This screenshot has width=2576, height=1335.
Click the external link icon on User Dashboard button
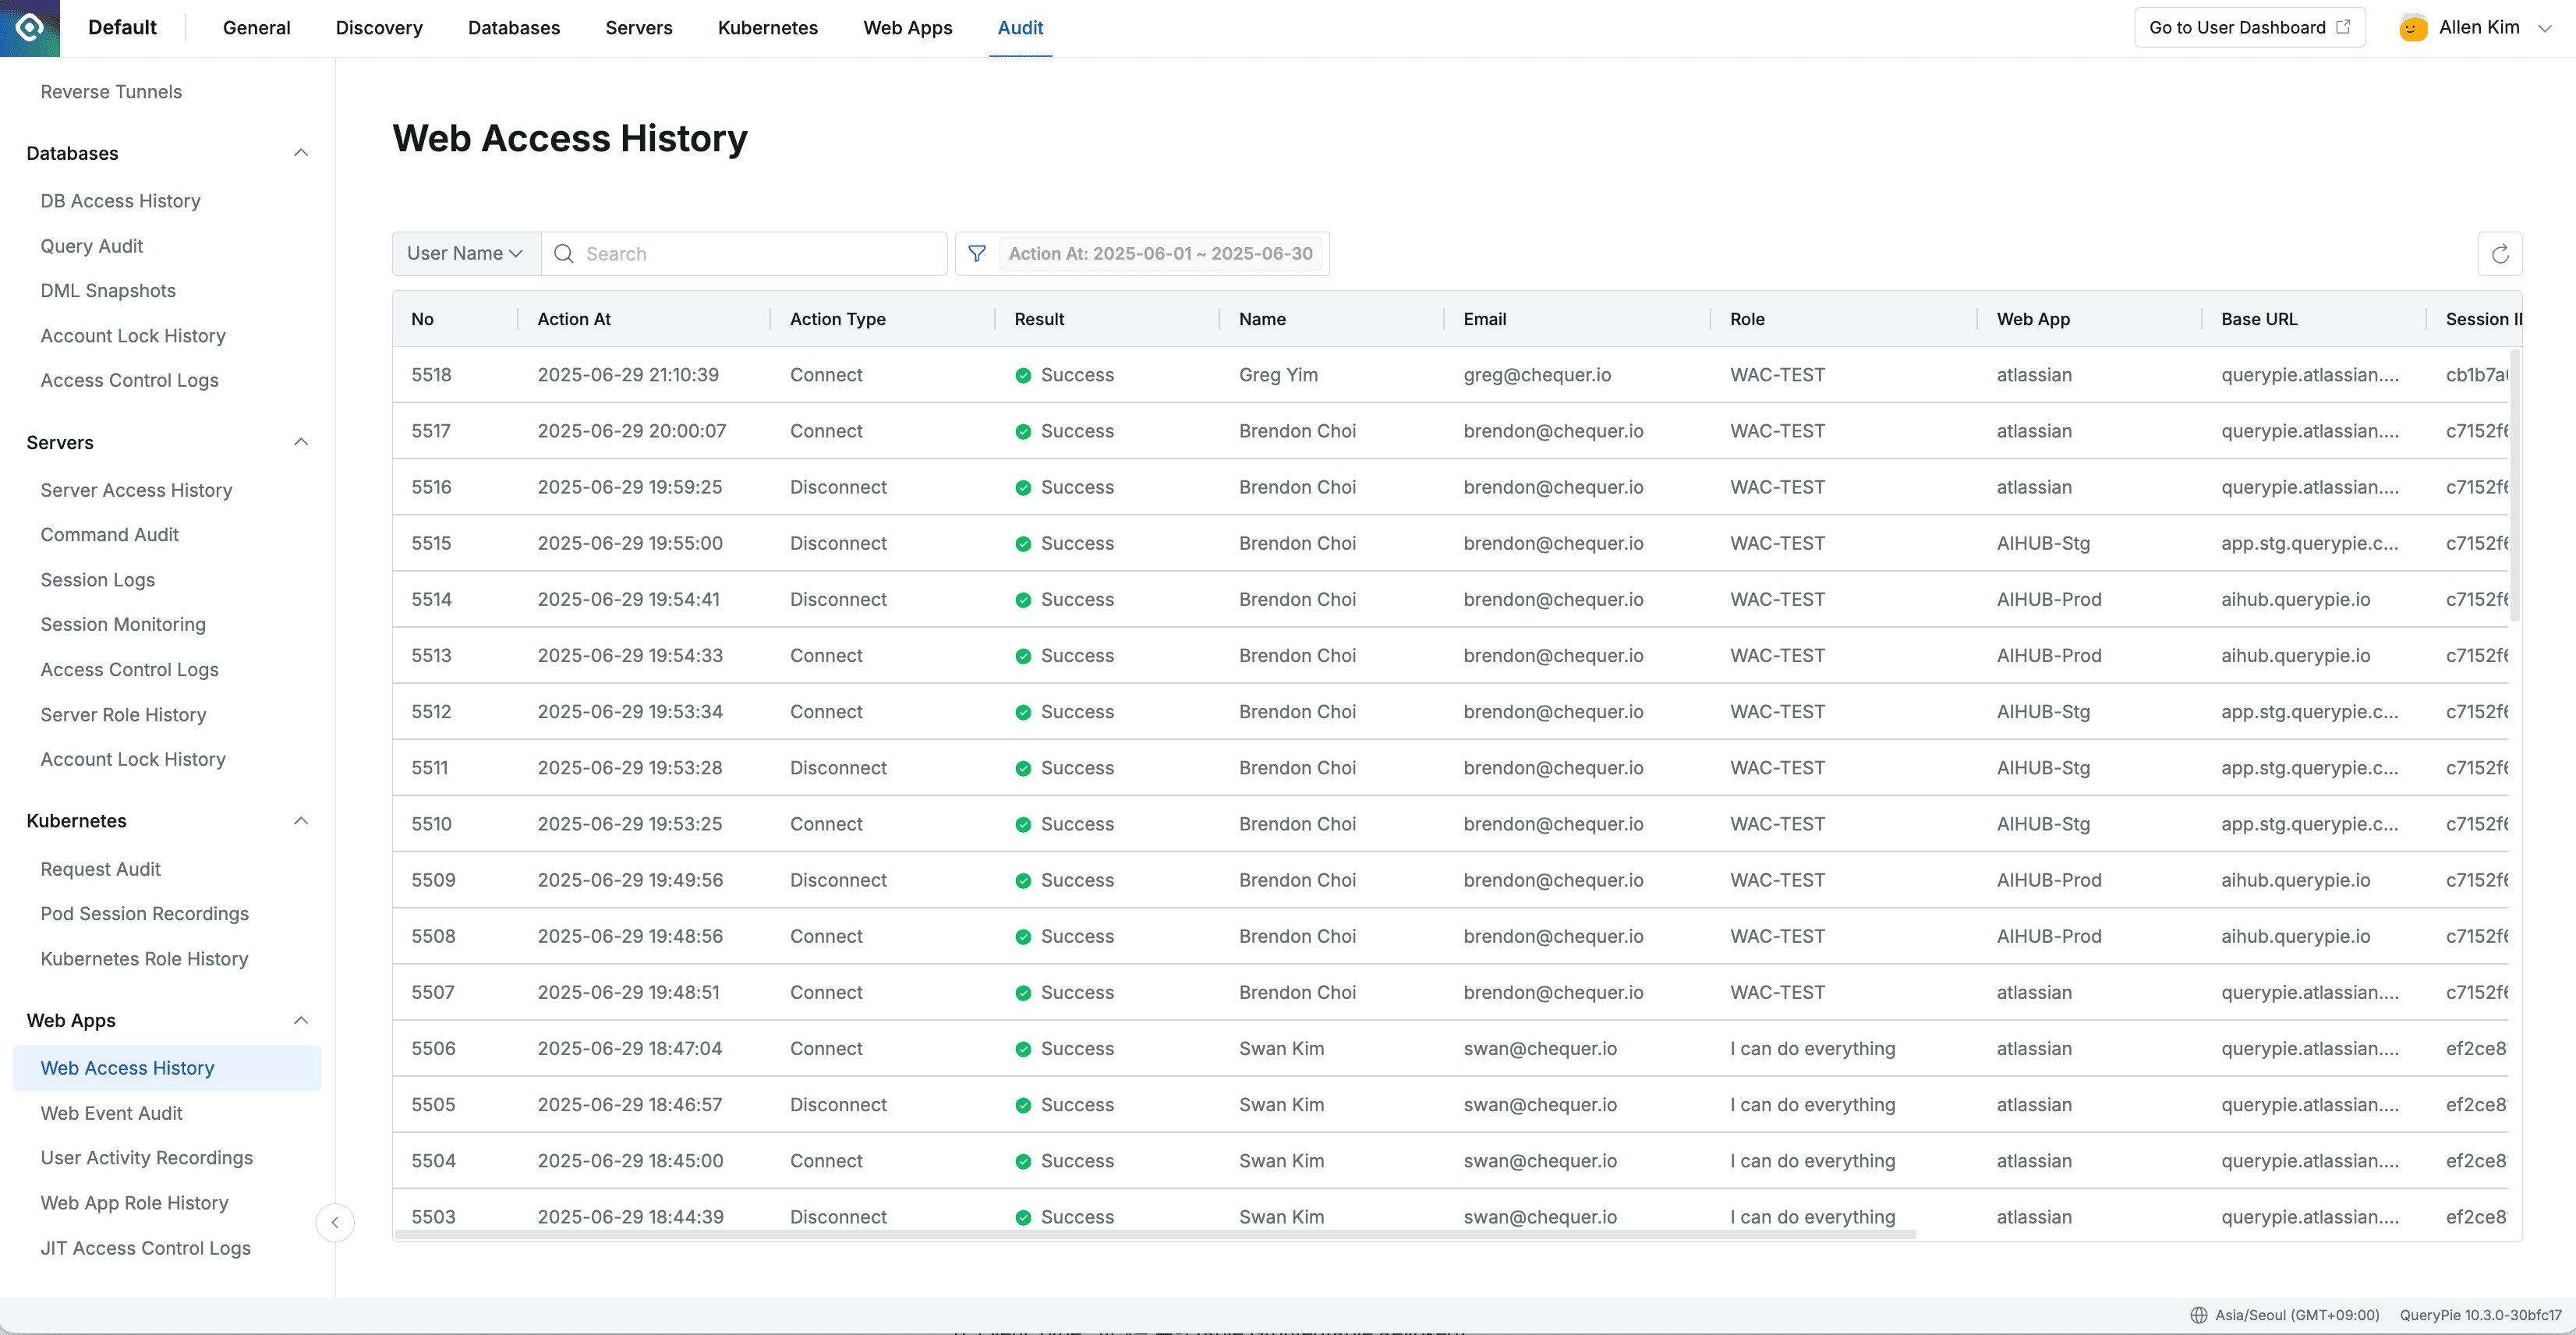pos(2344,27)
